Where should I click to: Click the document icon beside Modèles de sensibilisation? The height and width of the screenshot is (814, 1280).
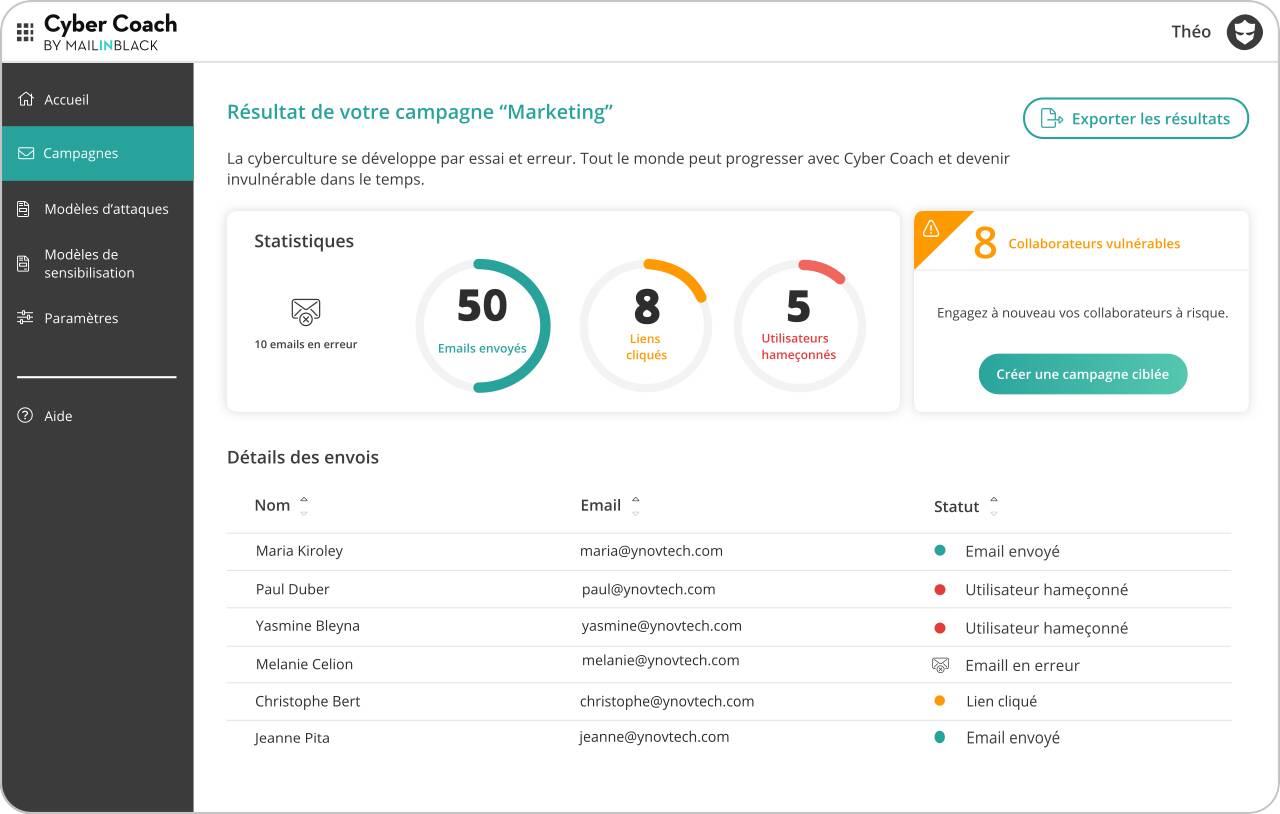pos(24,263)
